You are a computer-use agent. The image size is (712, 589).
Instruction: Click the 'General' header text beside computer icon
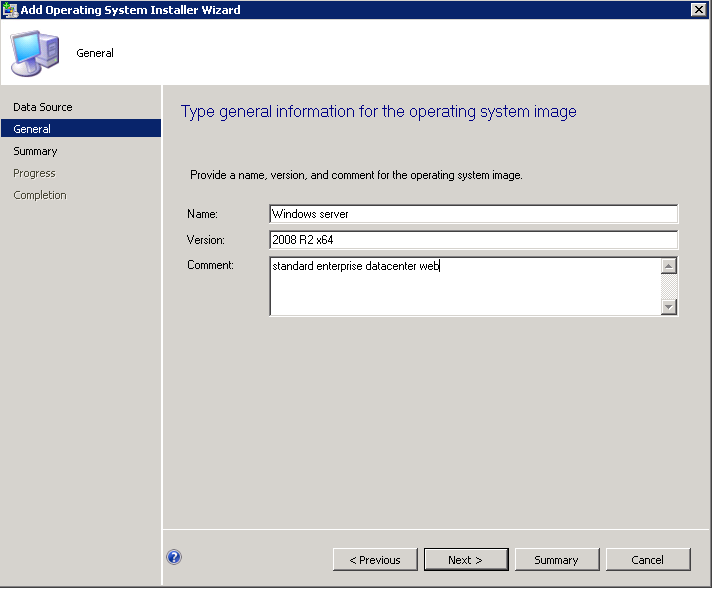pos(95,53)
